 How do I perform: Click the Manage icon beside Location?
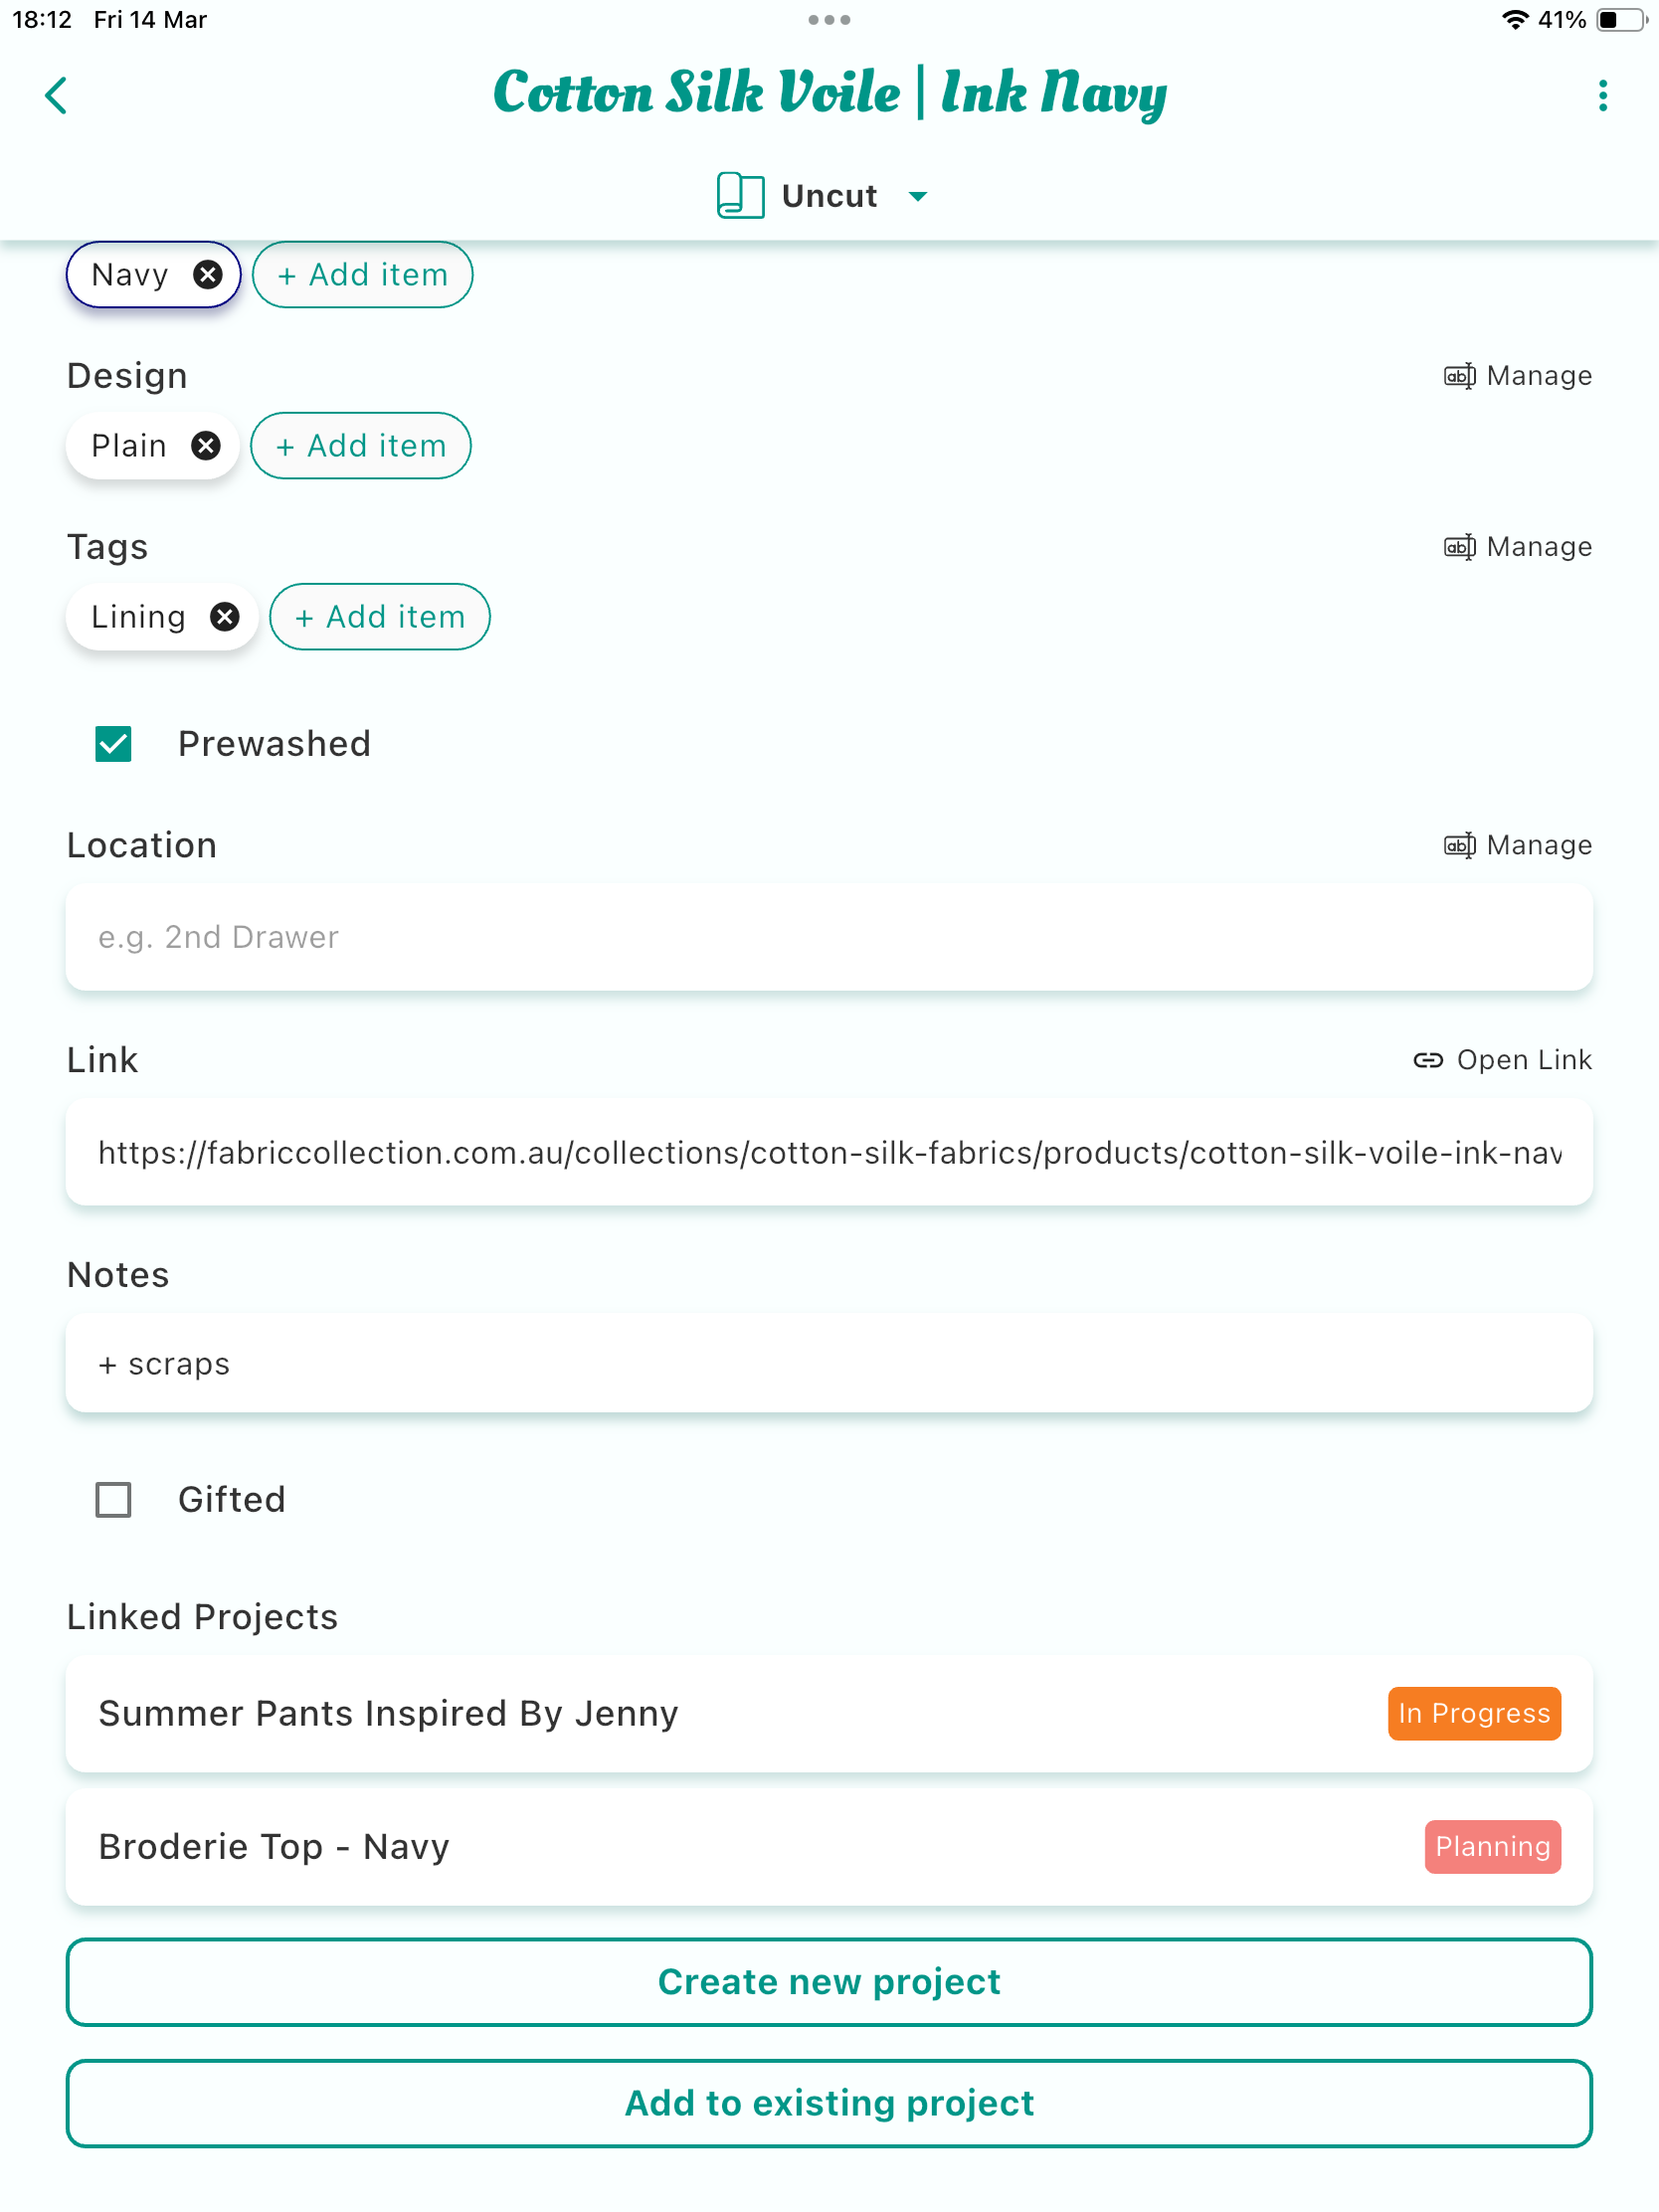[1459, 845]
